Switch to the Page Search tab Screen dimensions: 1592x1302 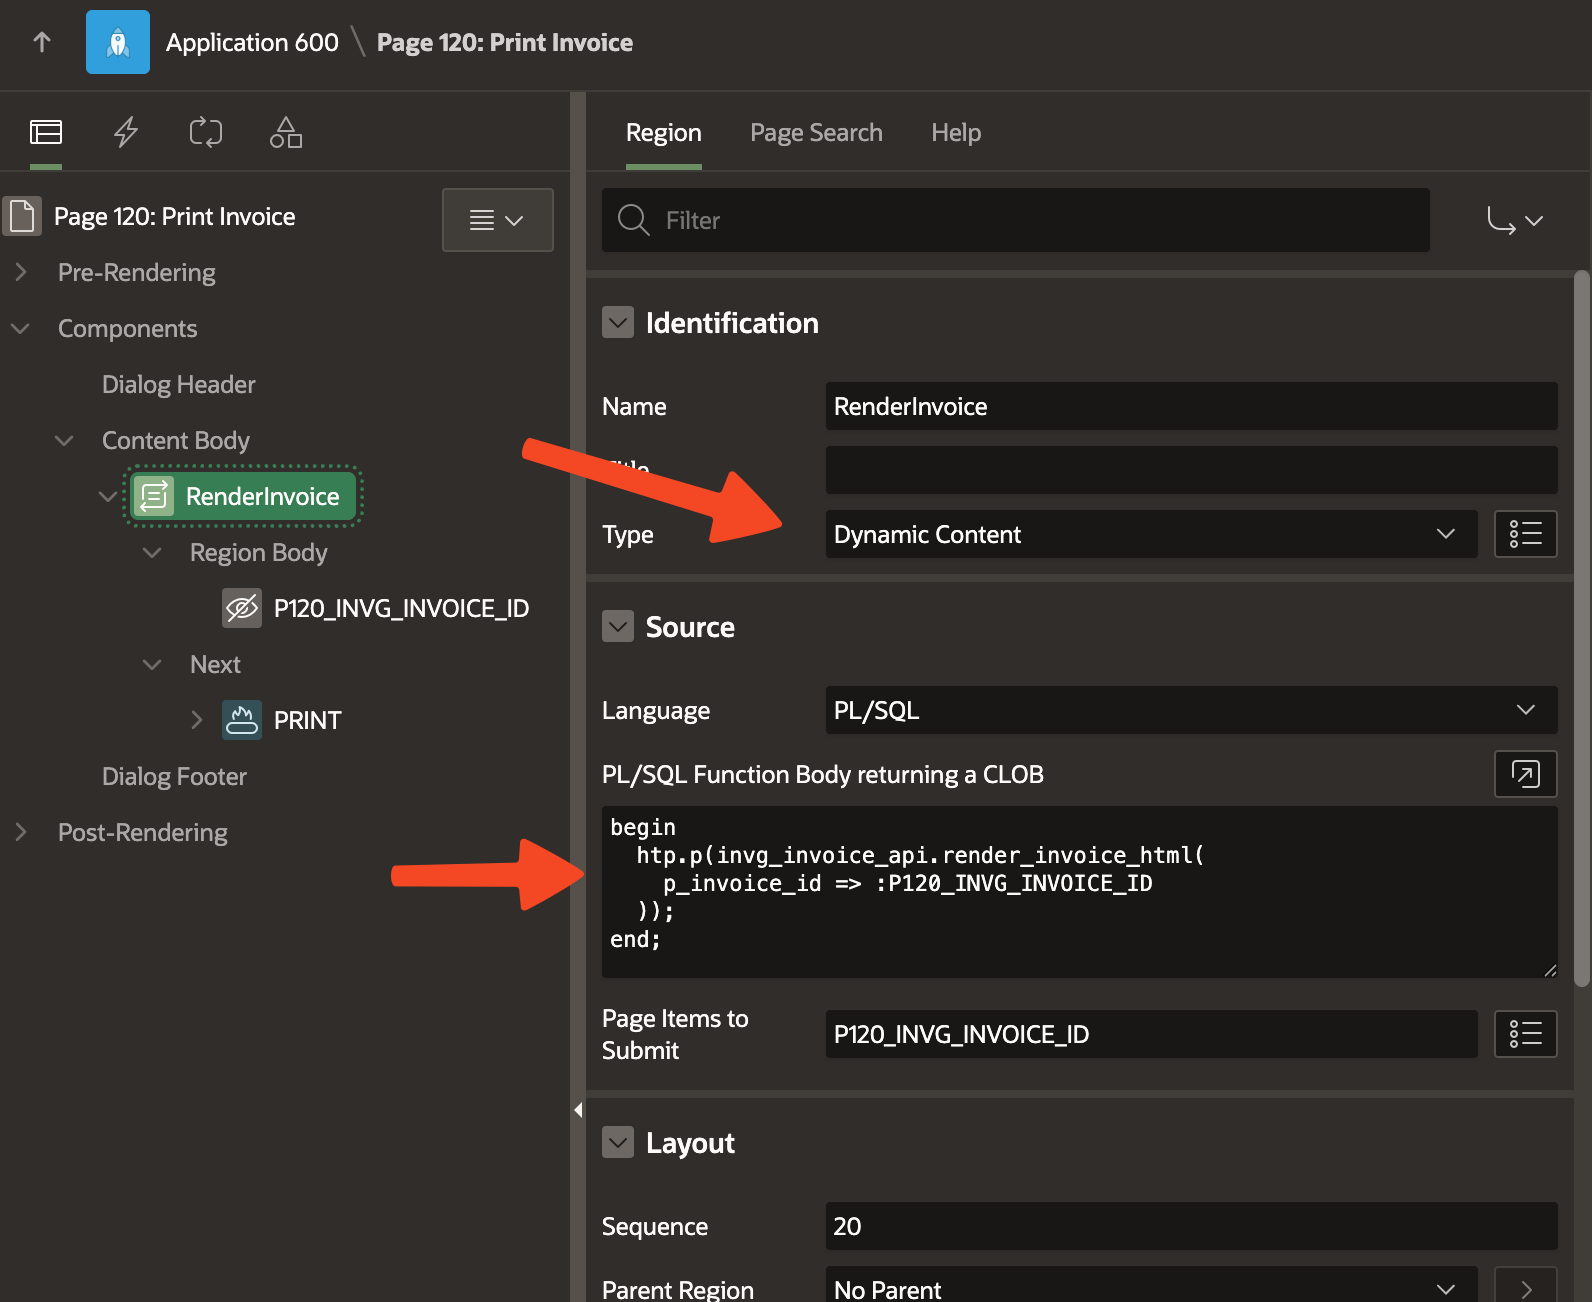(x=816, y=132)
